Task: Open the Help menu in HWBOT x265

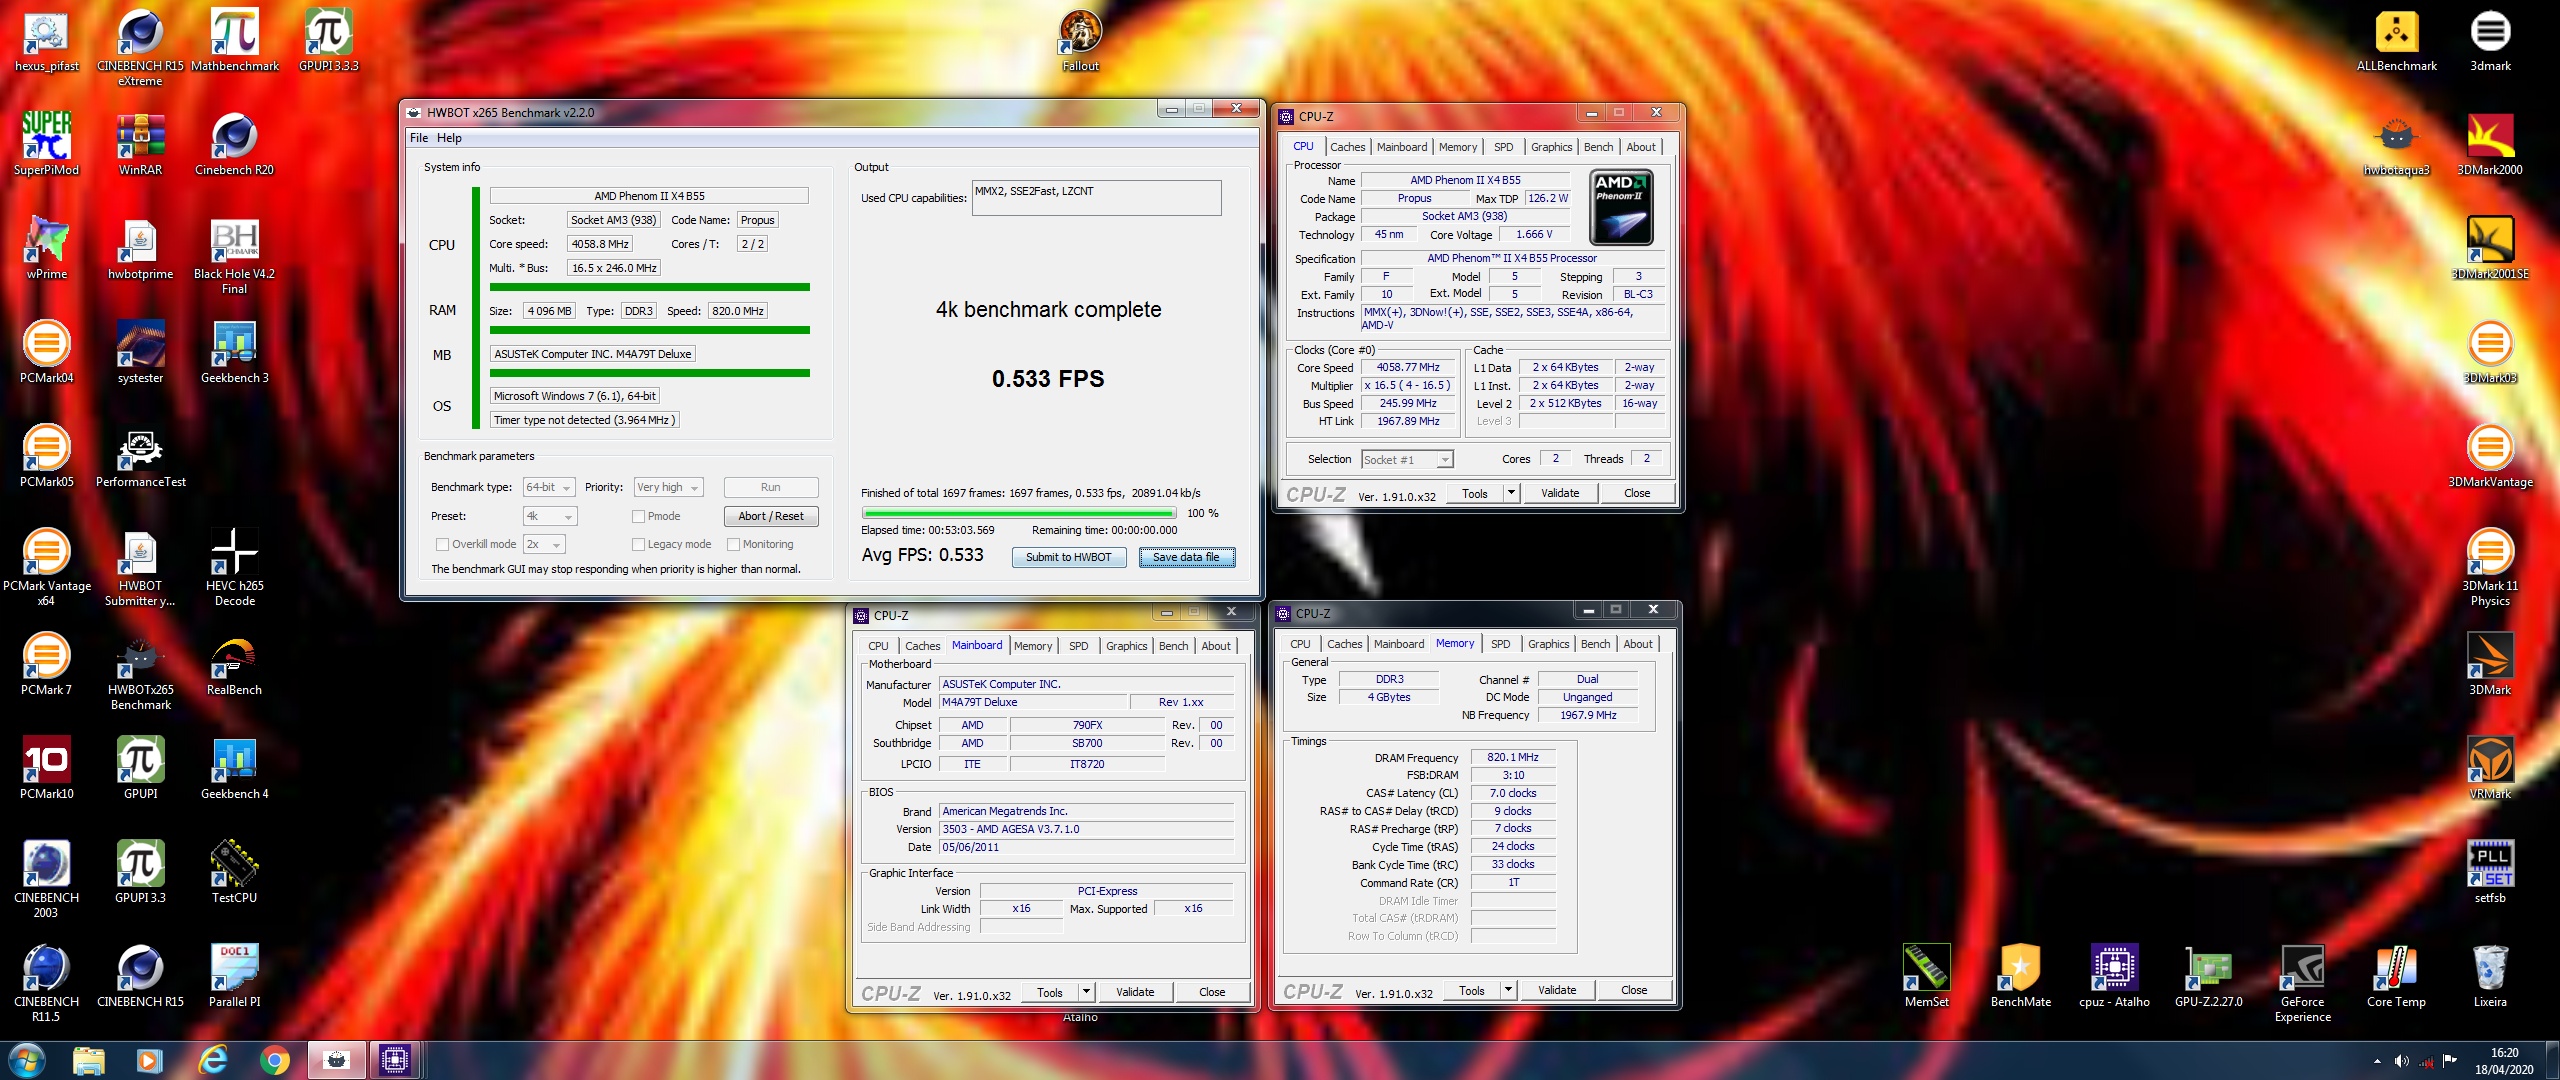Action: tap(449, 138)
